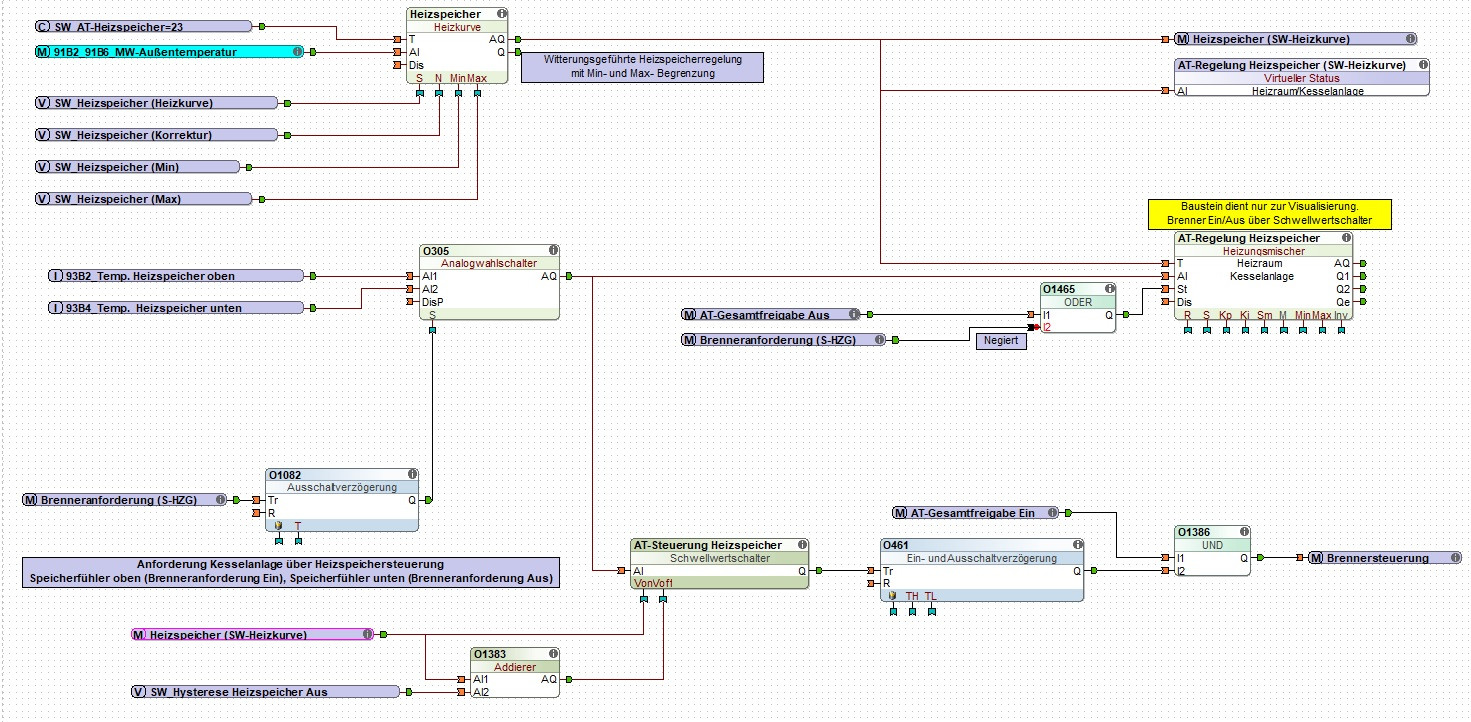The image size is (1471, 722).
Task: Click info icon on Heizspeicher Heizkurve block
Action: (501, 15)
